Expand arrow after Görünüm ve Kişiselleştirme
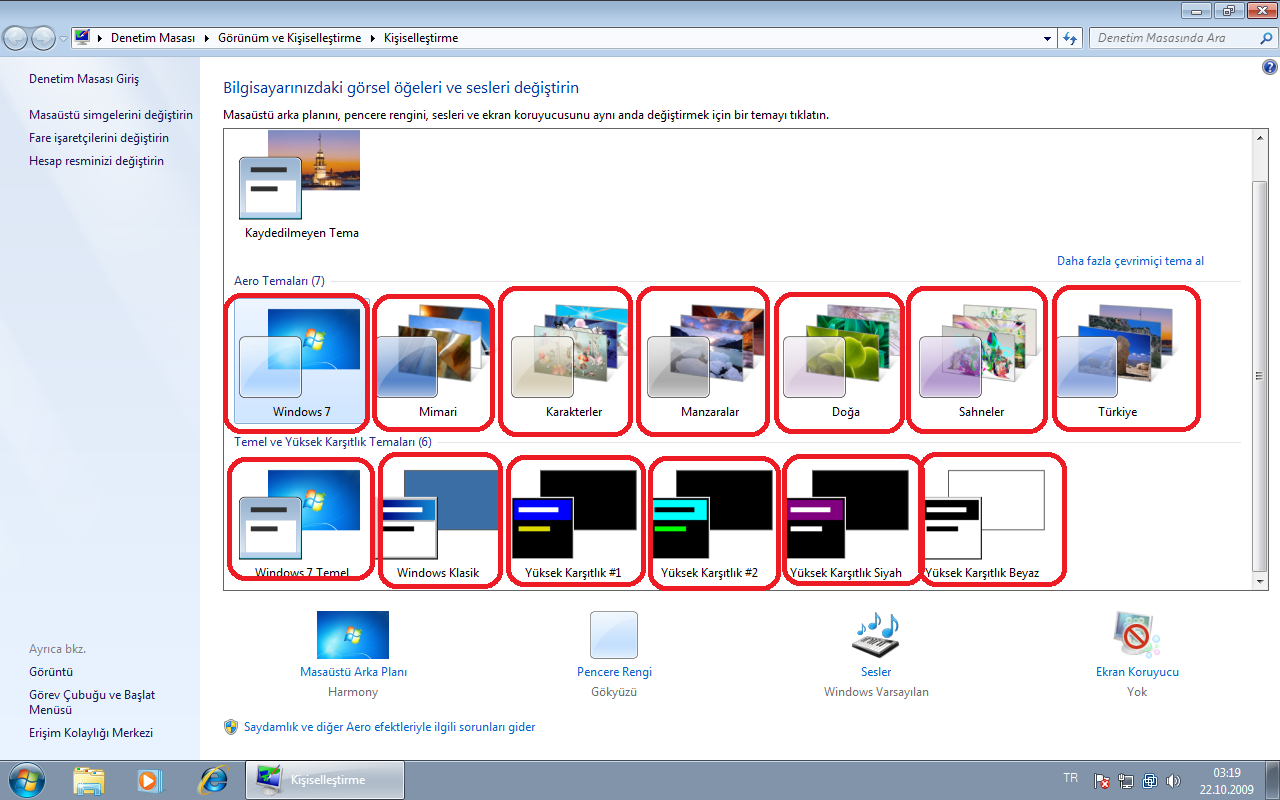 (374, 38)
